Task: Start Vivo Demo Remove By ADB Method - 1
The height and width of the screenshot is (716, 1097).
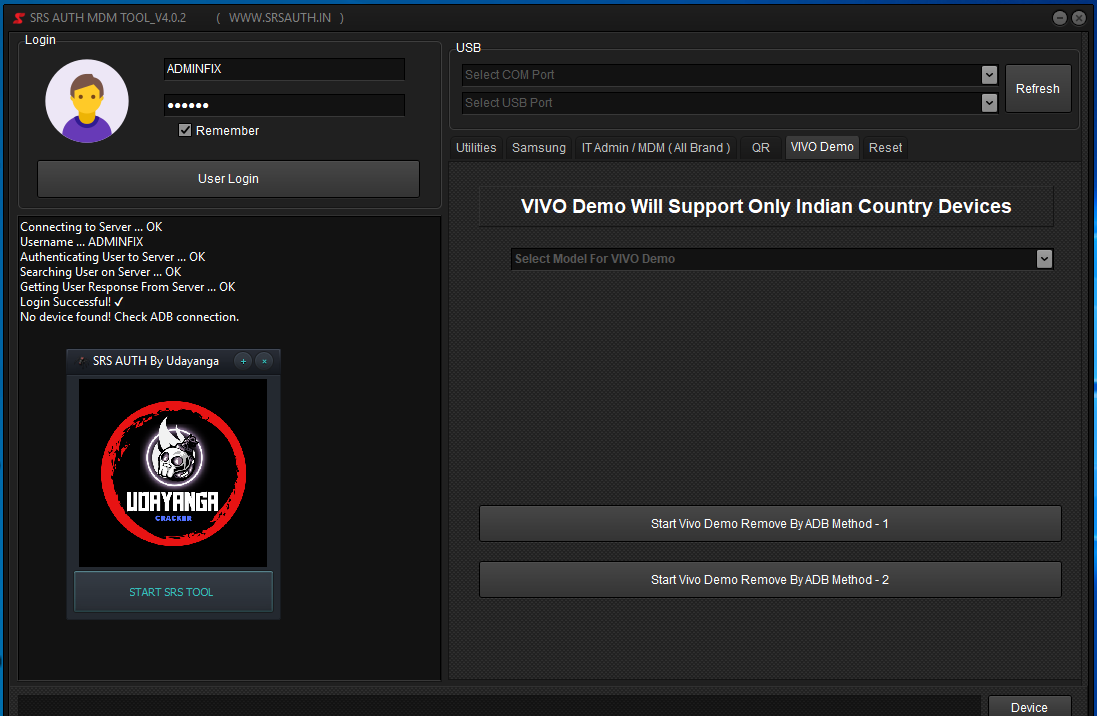Action: pos(770,524)
